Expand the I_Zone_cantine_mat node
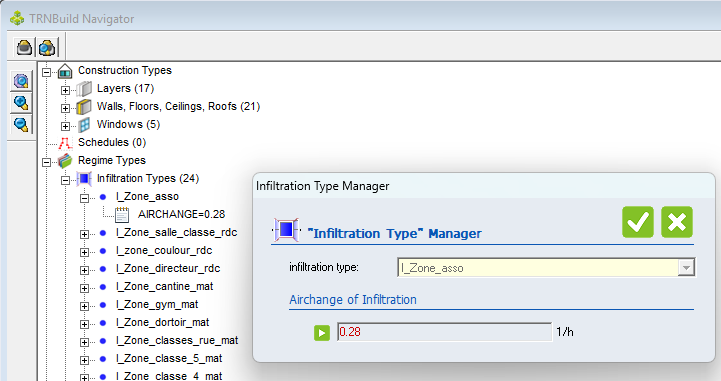This screenshot has height=381, width=721. [x=84, y=288]
